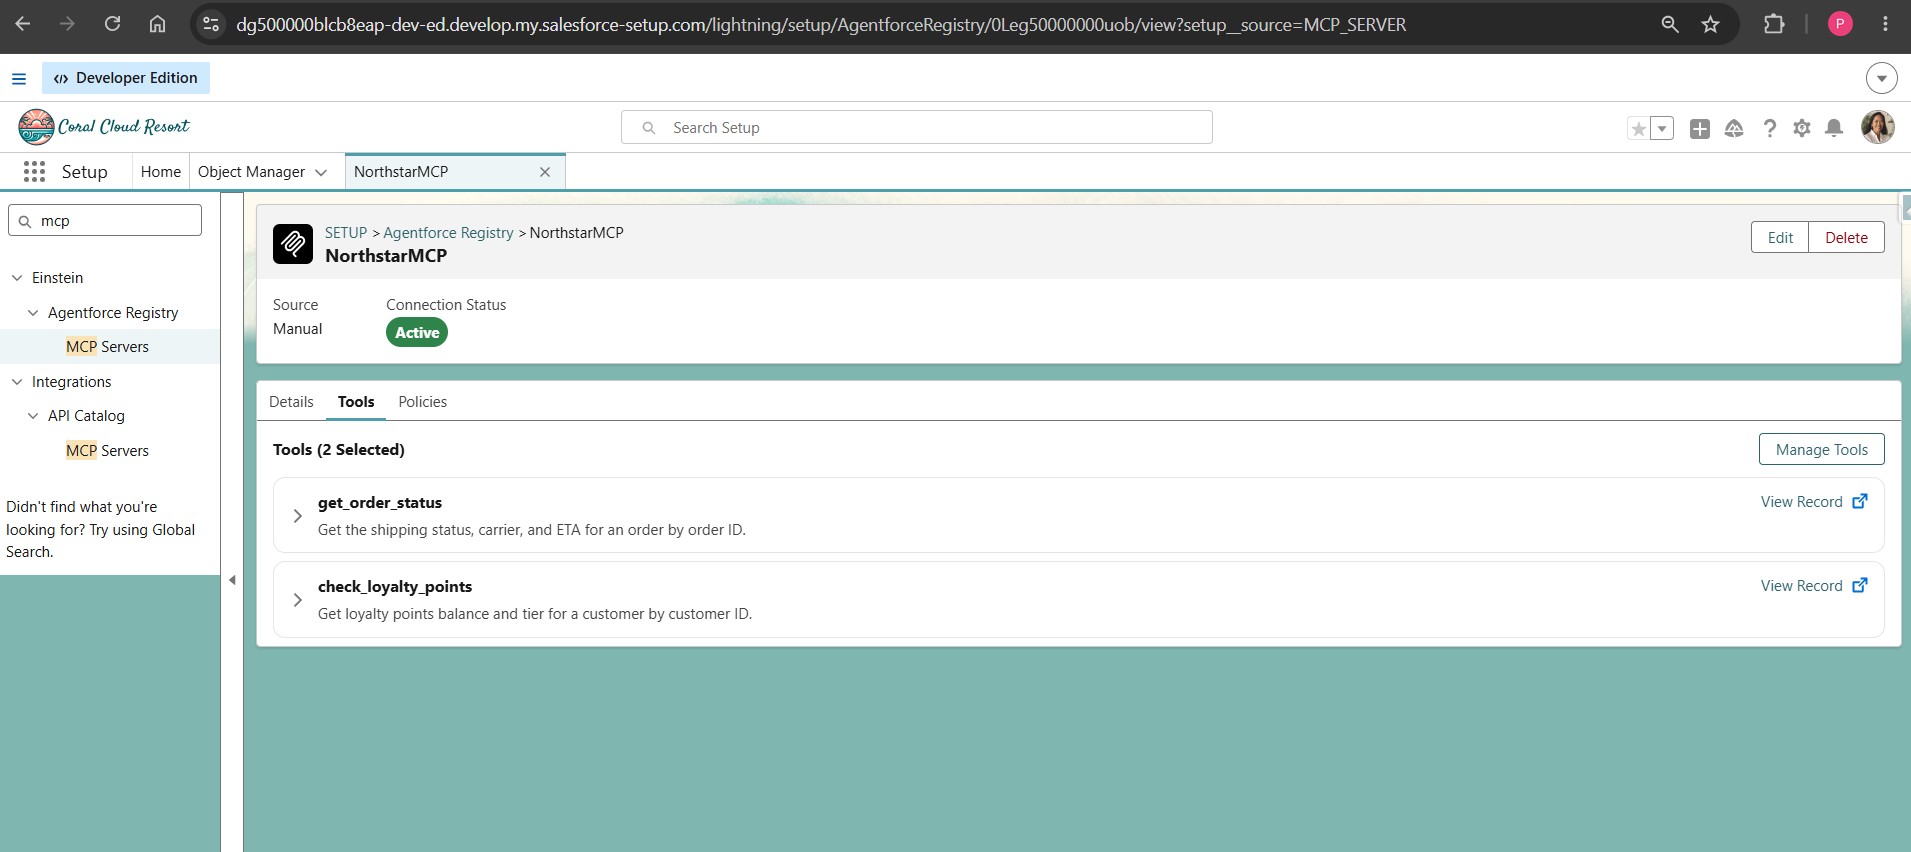Click the Coral Cloud Resort logo
The image size is (1911, 852).
[104, 127]
